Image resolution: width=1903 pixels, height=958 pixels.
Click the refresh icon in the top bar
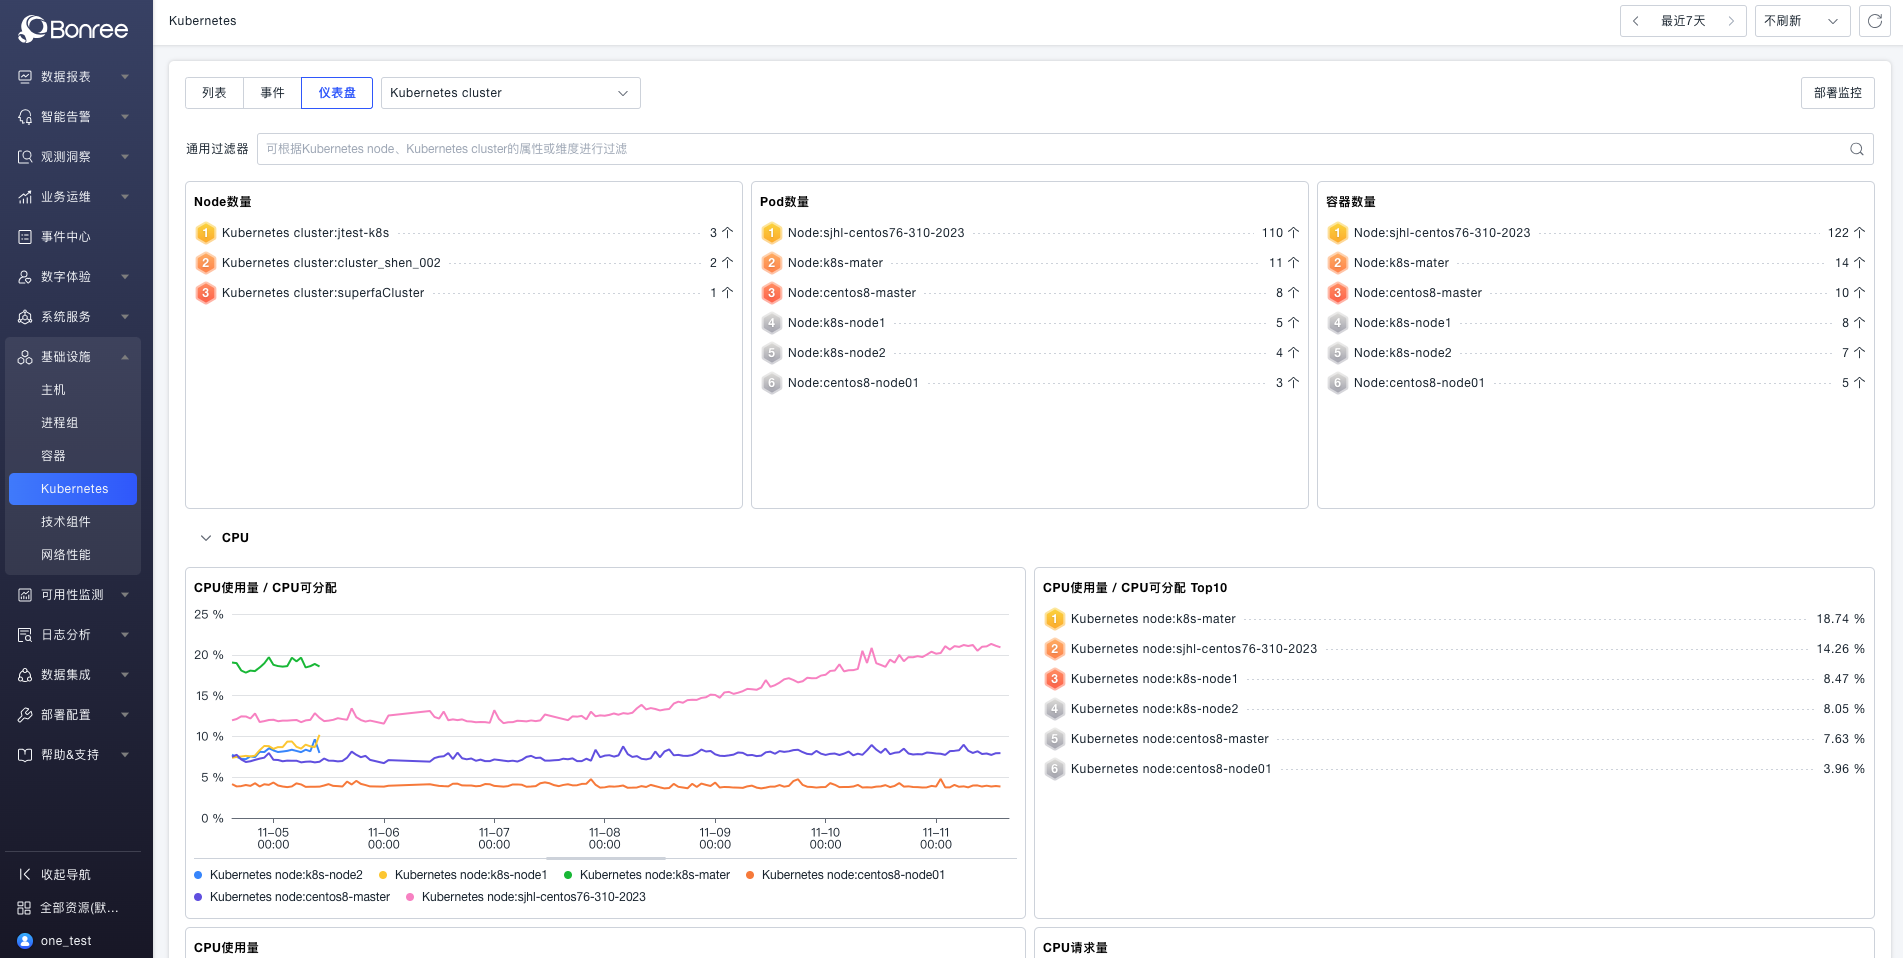coord(1874,21)
